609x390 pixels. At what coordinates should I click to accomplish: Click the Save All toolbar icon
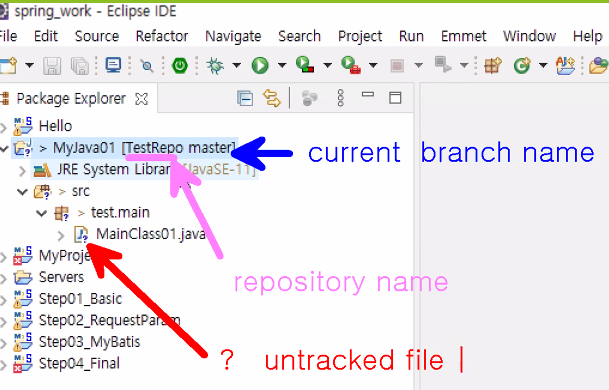(80, 65)
